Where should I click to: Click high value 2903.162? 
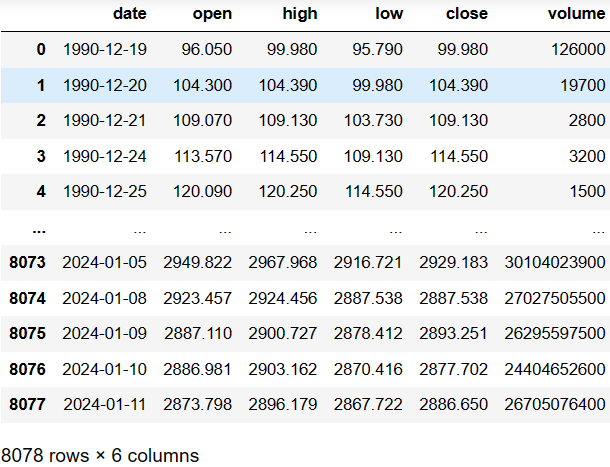point(283,369)
